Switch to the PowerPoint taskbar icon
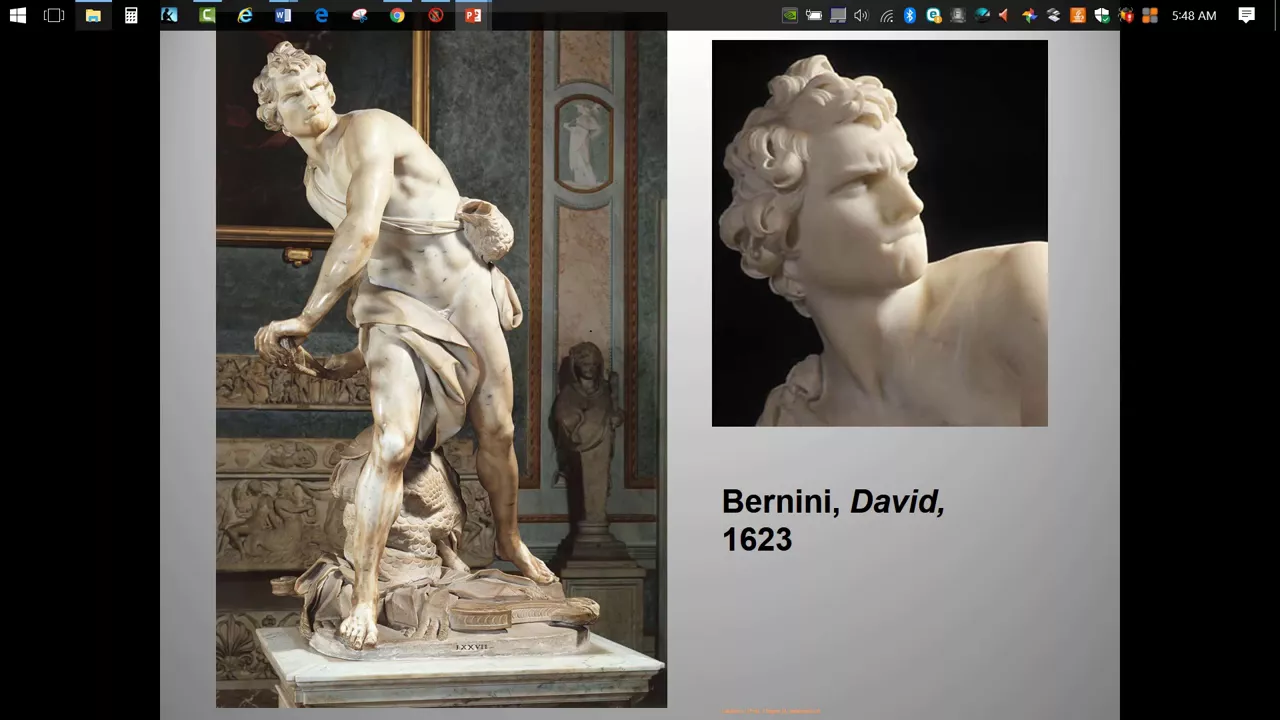This screenshot has height=720, width=1280. [x=473, y=15]
